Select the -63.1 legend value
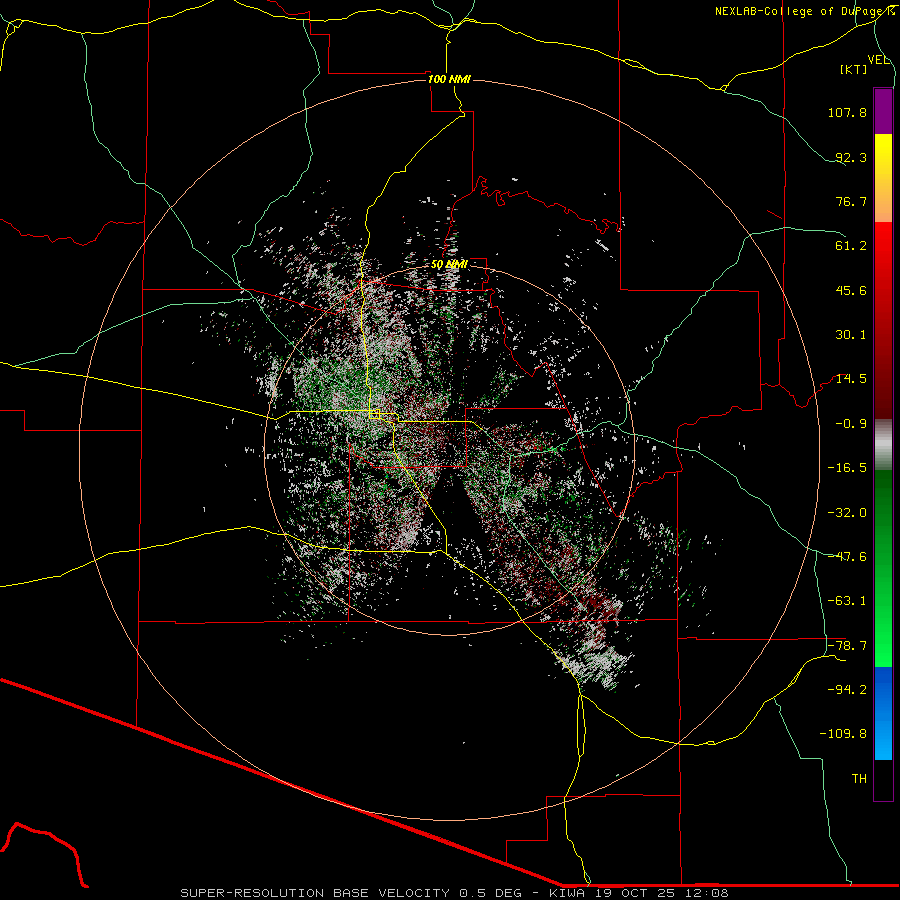Image resolution: width=900 pixels, height=900 pixels. (x=847, y=601)
